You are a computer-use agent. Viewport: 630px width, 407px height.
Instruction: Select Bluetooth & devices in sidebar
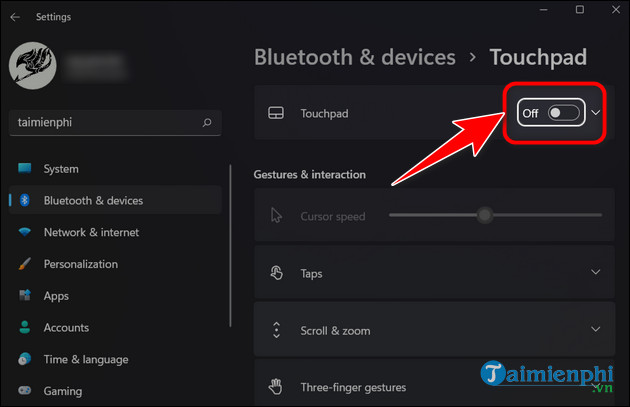tap(115, 200)
